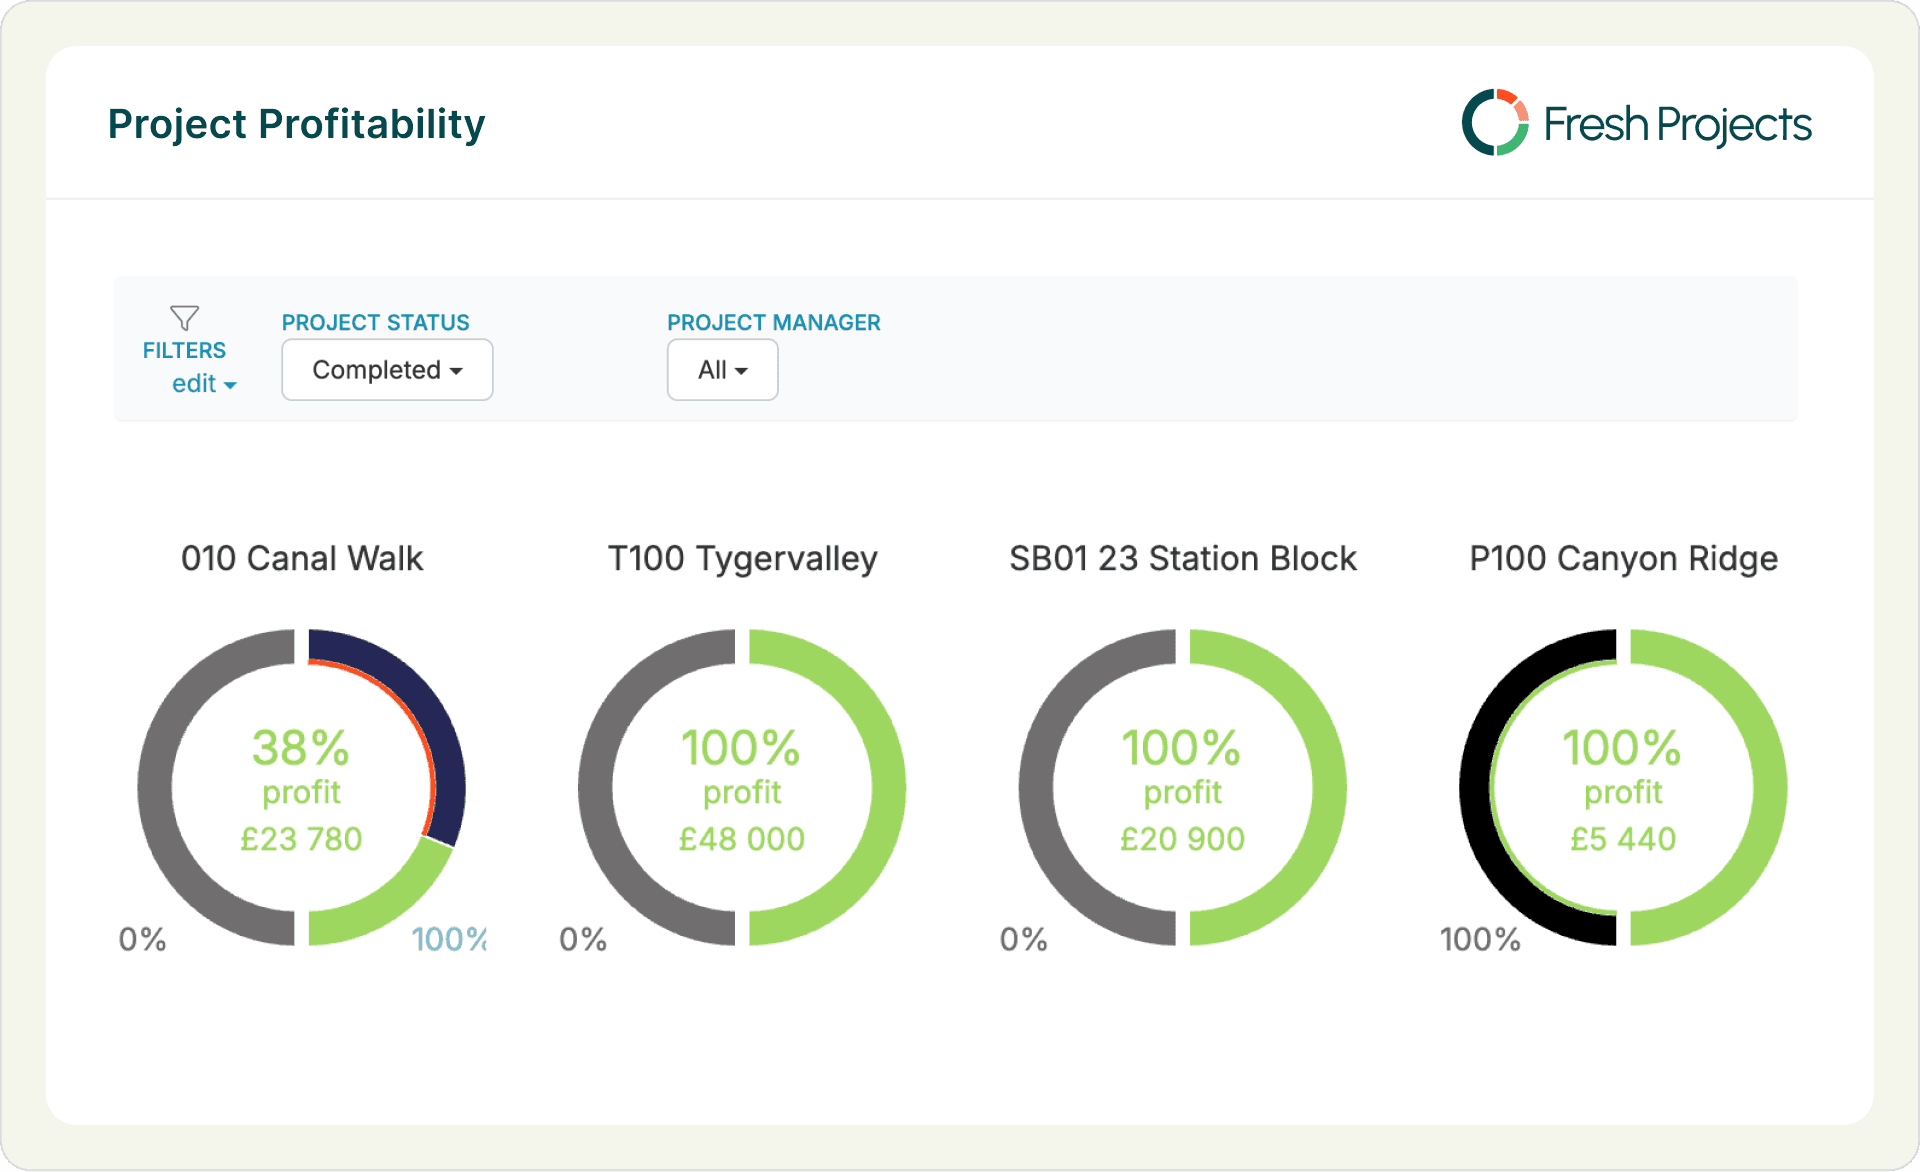The height and width of the screenshot is (1172, 1920).
Task: Click the filter funnel icon
Action: click(184, 318)
